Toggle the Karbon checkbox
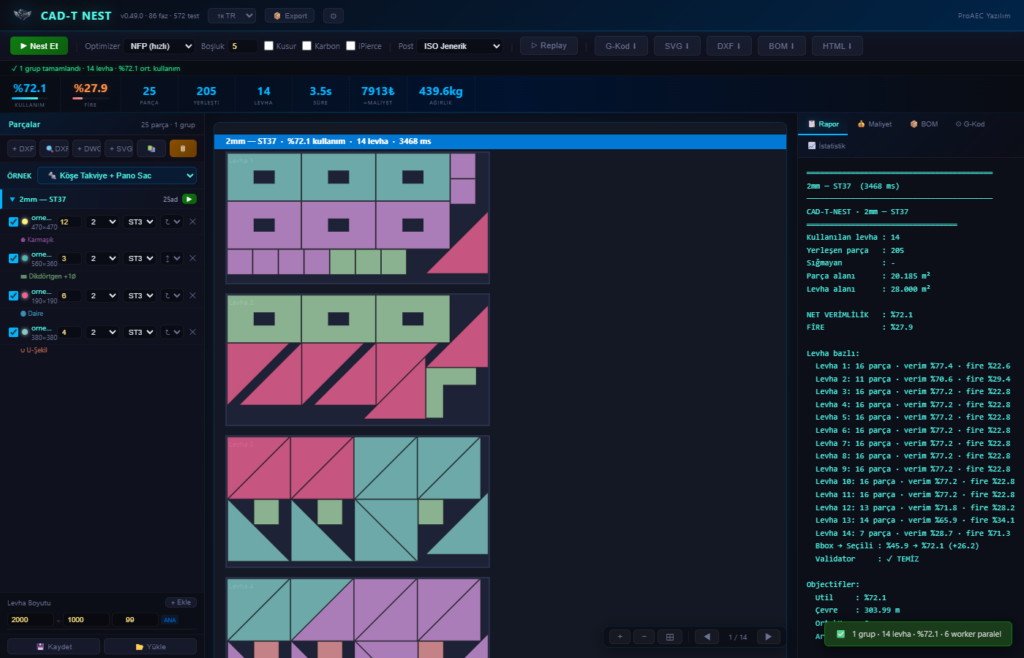1024x658 pixels. 306,46
